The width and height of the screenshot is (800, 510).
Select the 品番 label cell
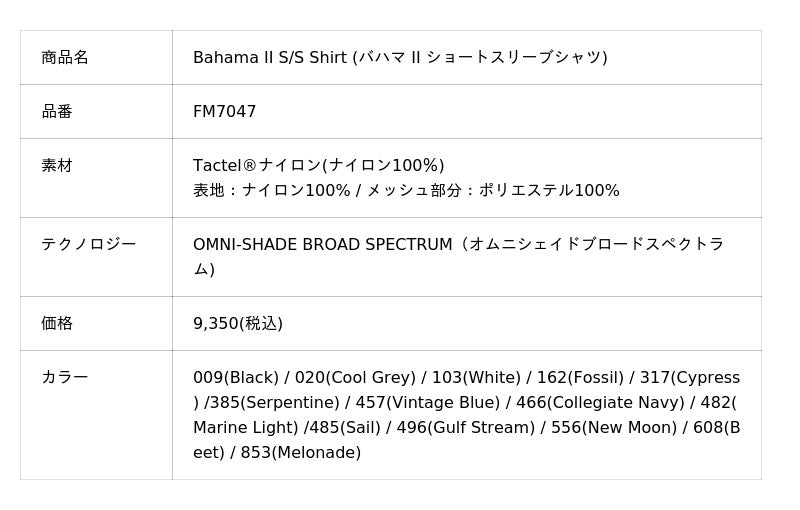tap(57, 112)
